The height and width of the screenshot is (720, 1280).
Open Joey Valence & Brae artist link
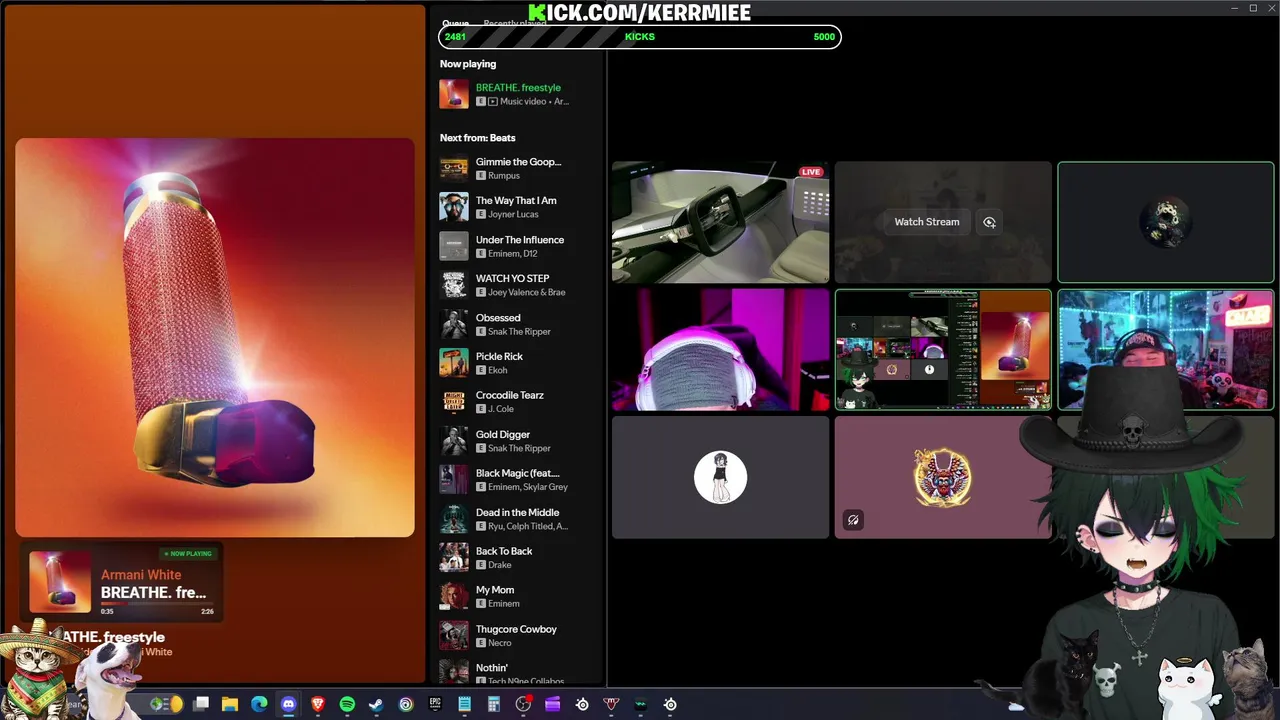pos(526,292)
